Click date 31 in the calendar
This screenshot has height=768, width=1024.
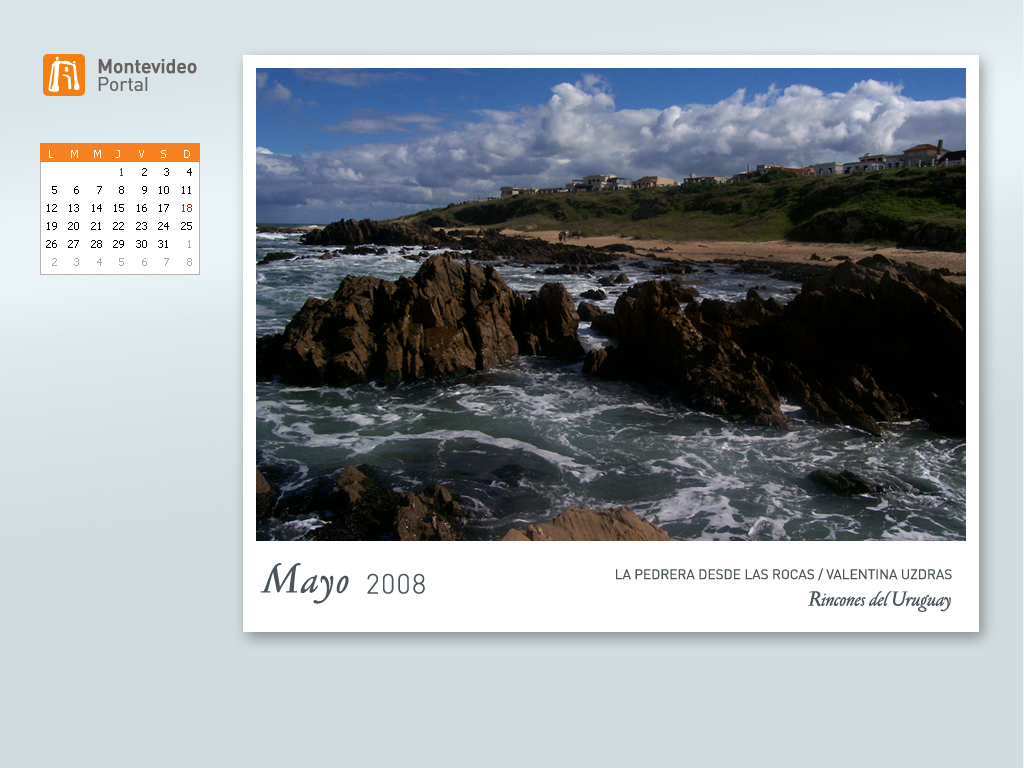(x=163, y=244)
